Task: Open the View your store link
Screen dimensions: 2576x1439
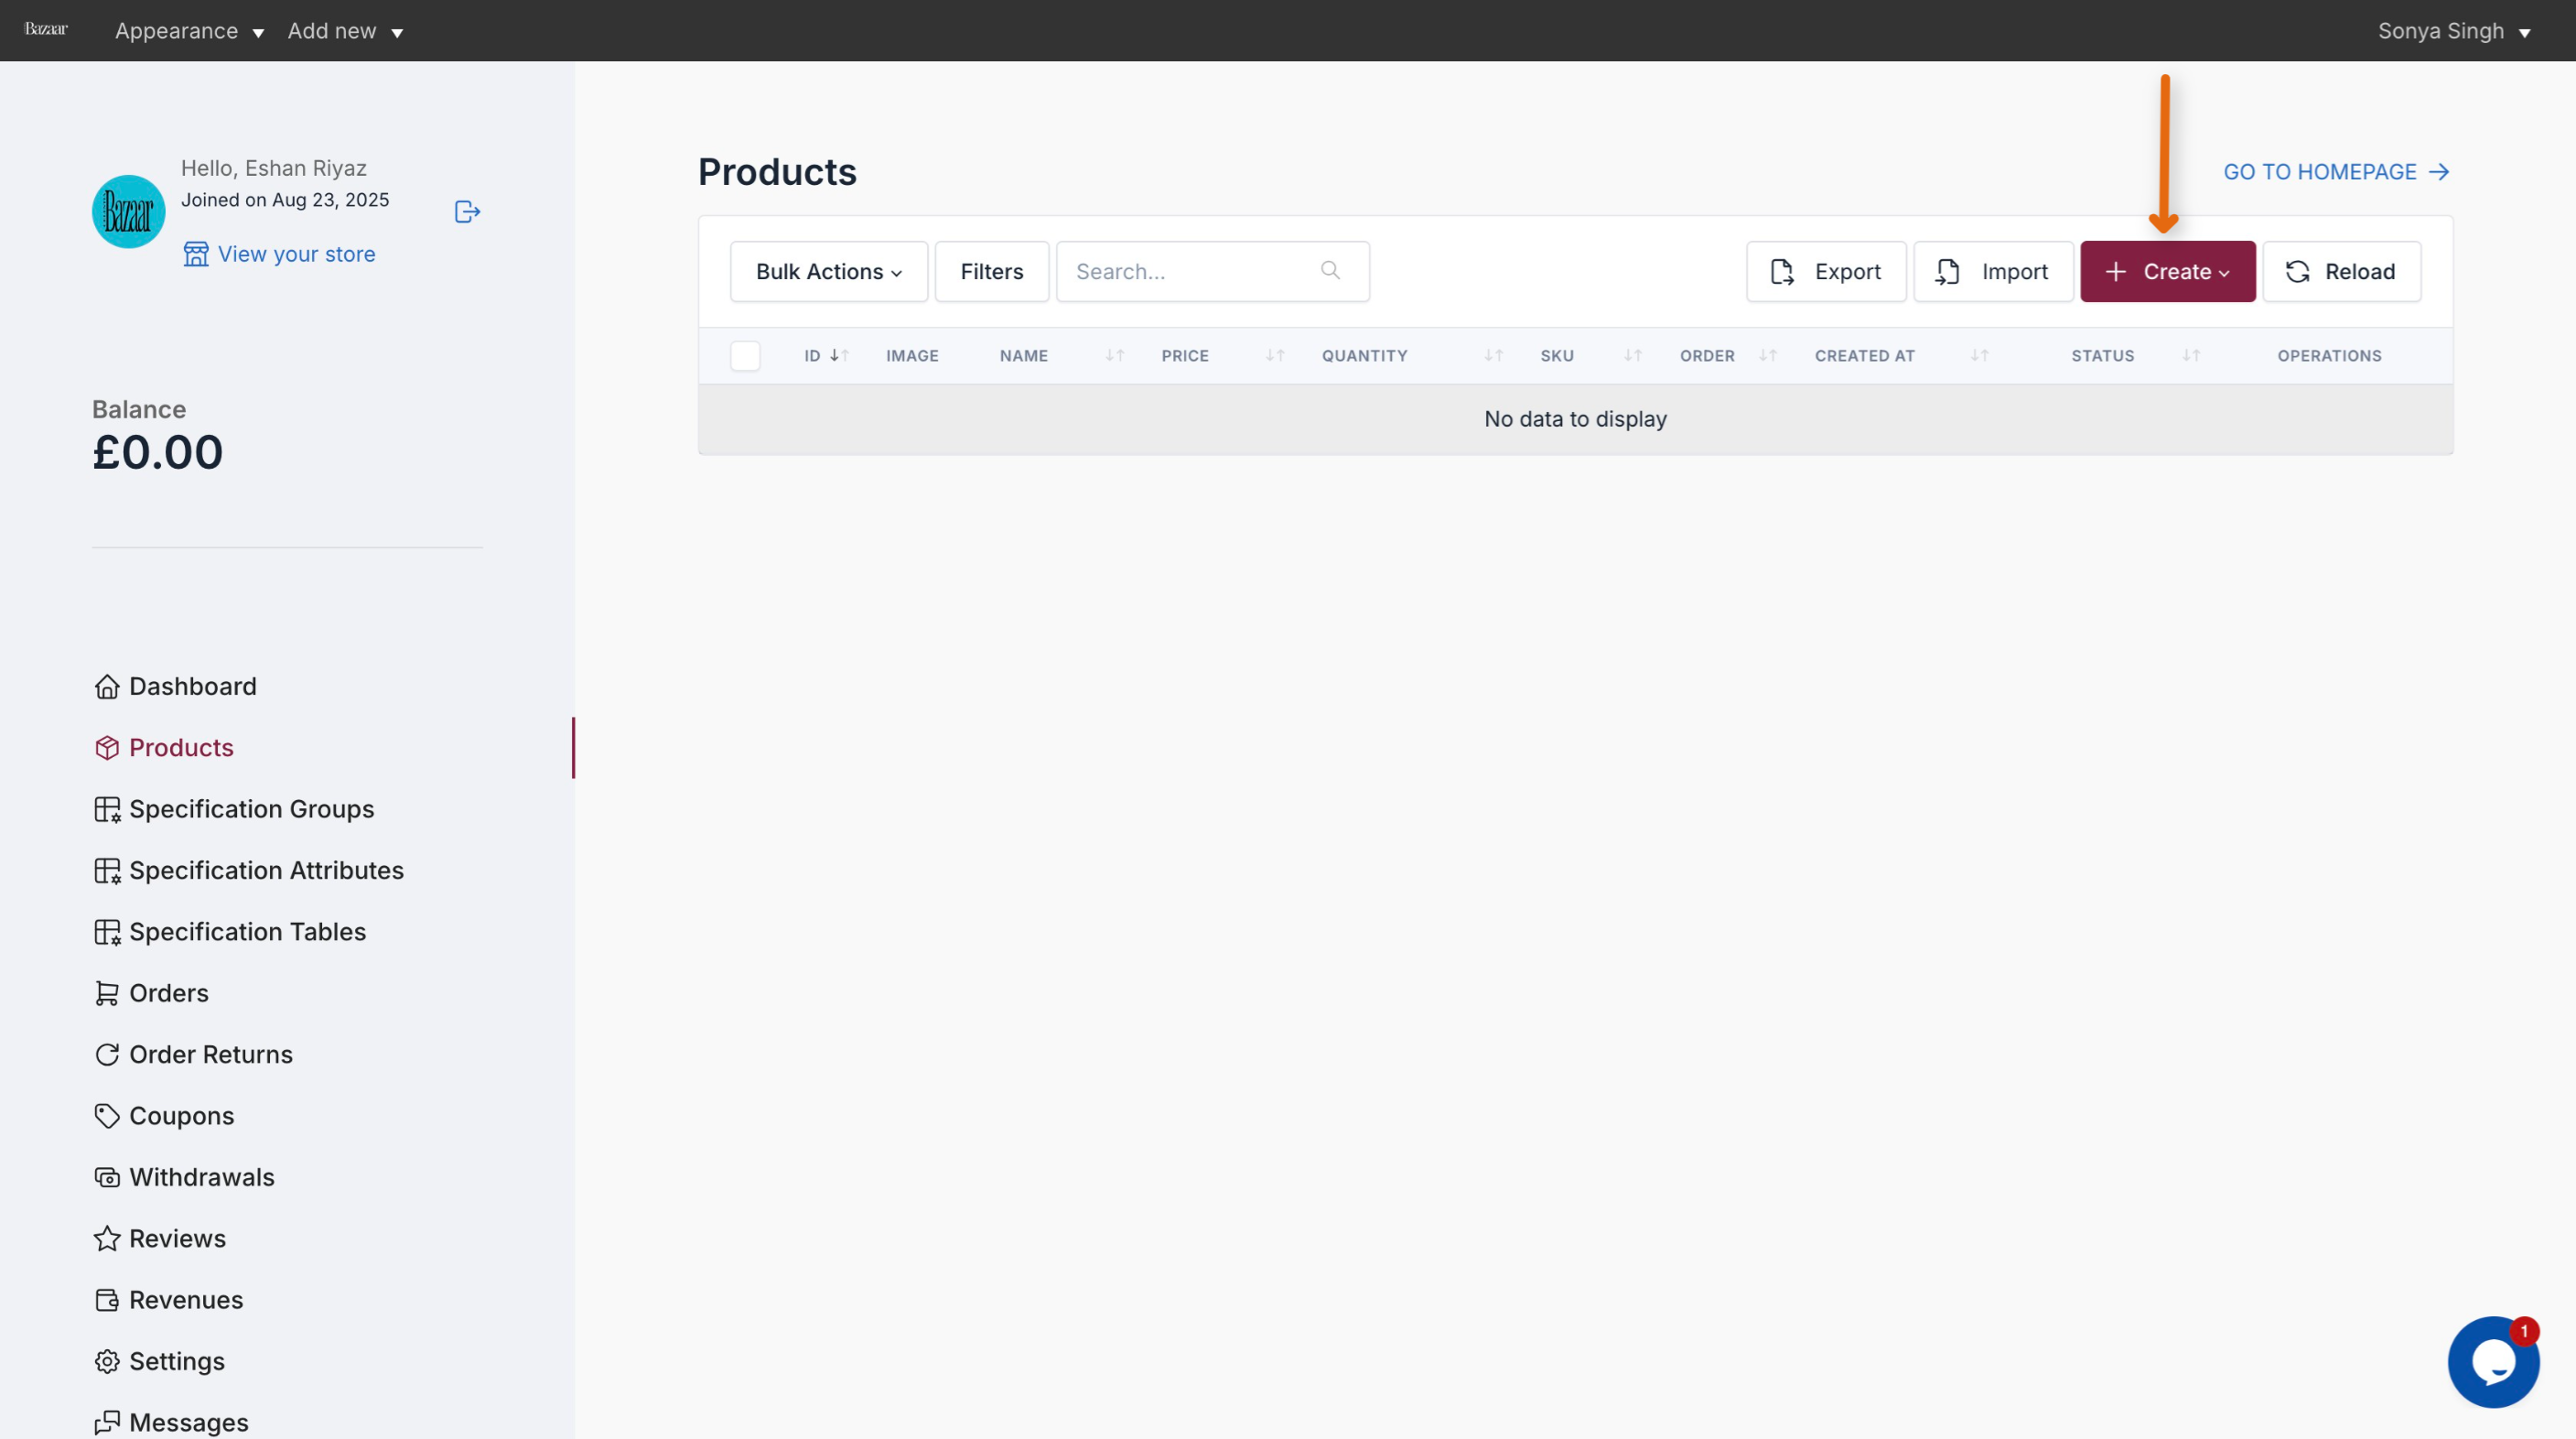Action: [x=279, y=254]
